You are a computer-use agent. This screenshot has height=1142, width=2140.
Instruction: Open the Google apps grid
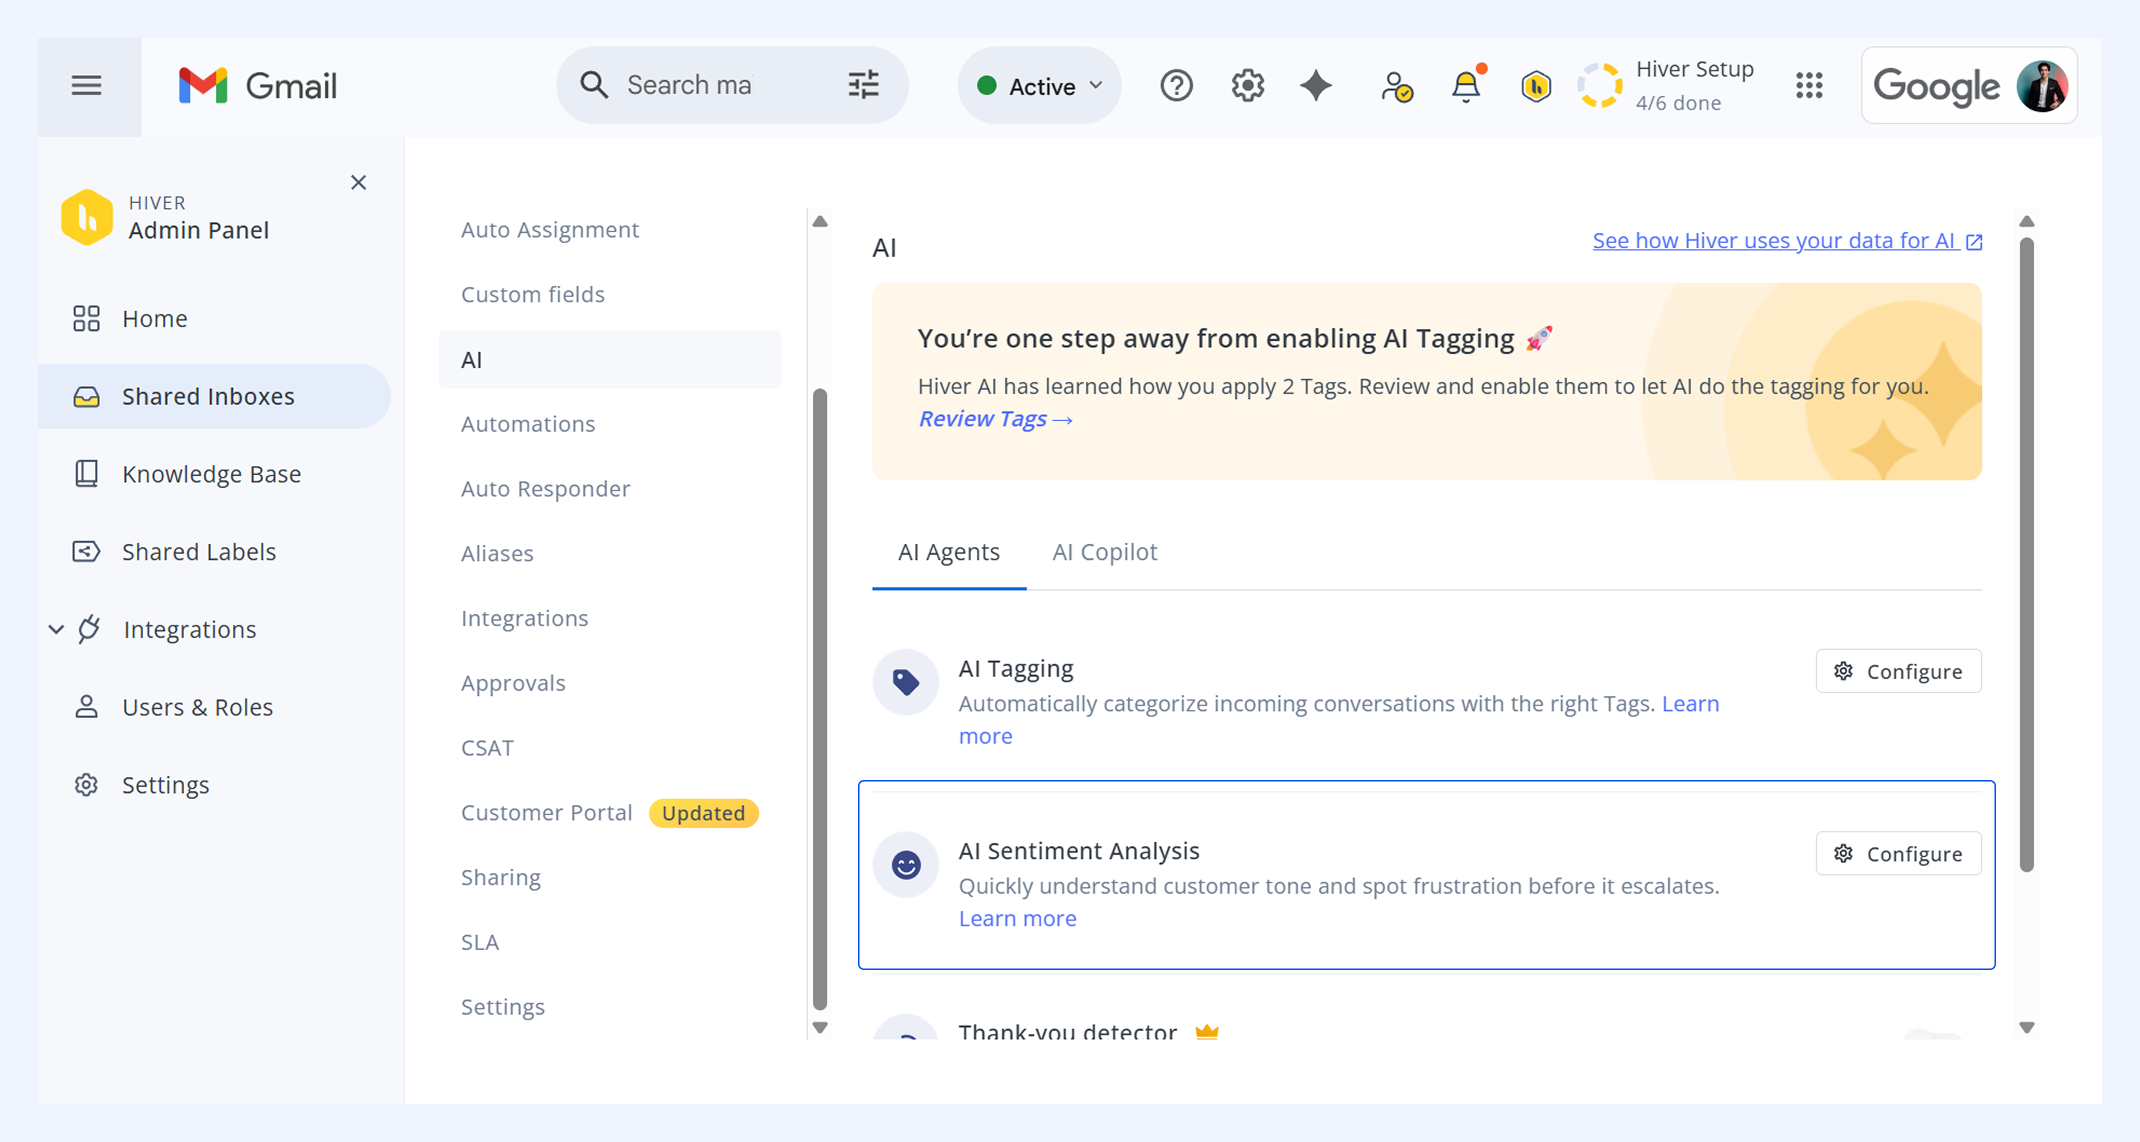[1809, 86]
